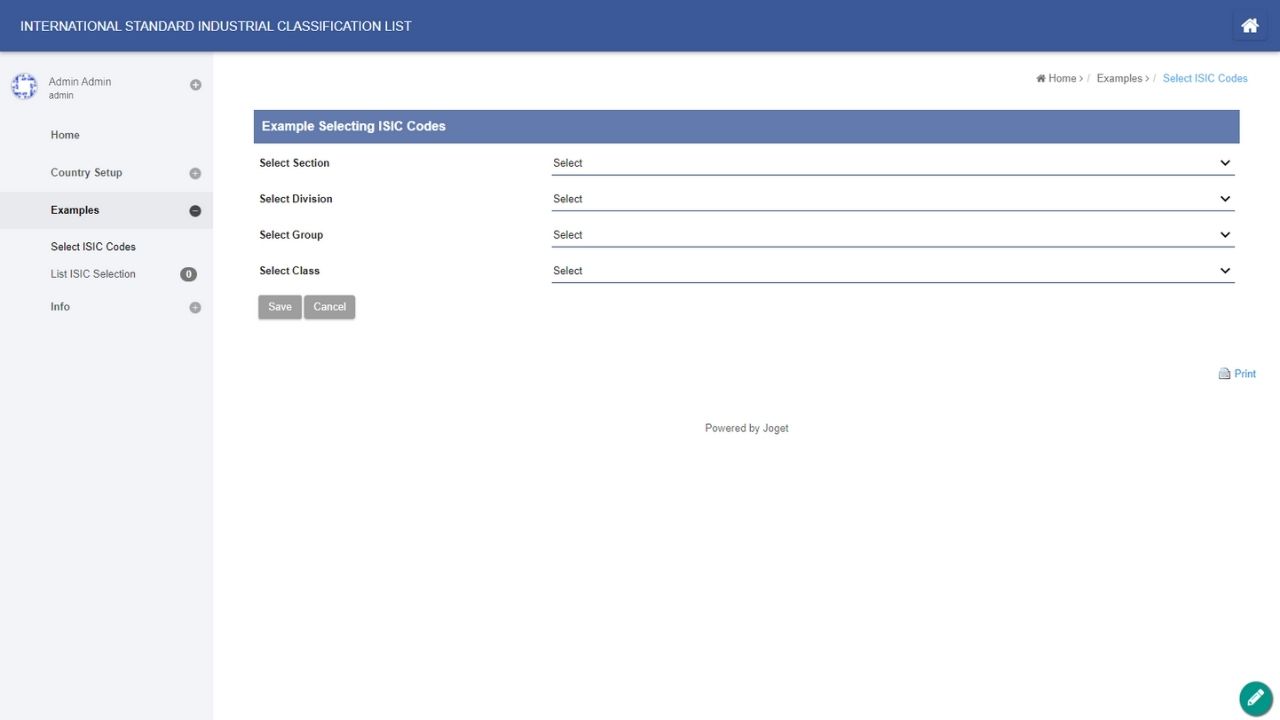Open the Select Section dropdown
1280x720 pixels.
point(892,163)
